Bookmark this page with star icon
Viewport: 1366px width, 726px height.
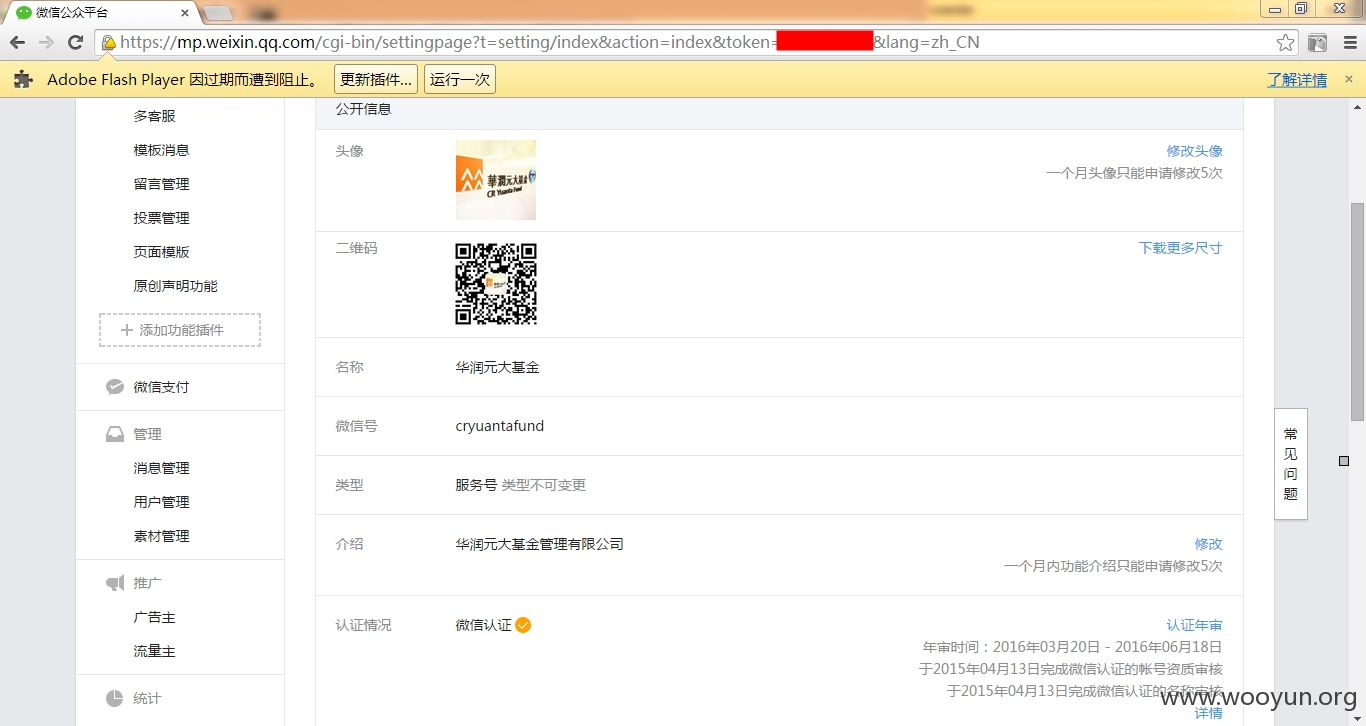pos(1285,43)
